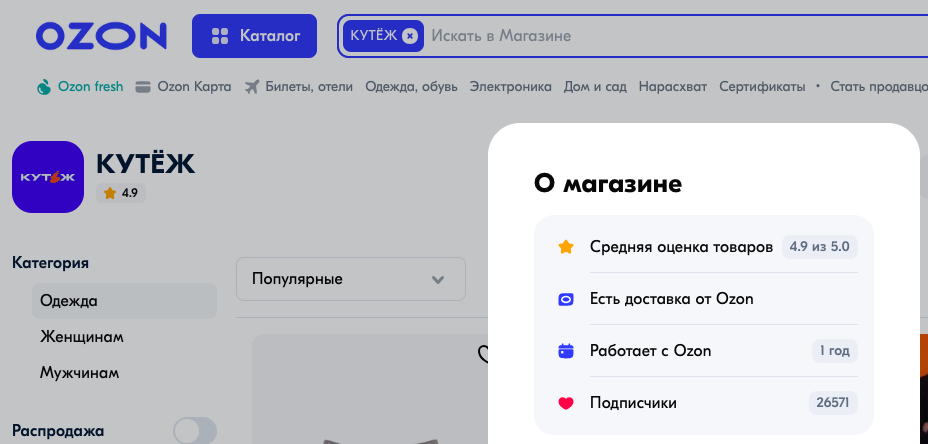Open the Каталог menu button
This screenshot has height=444, width=928.
254,36
